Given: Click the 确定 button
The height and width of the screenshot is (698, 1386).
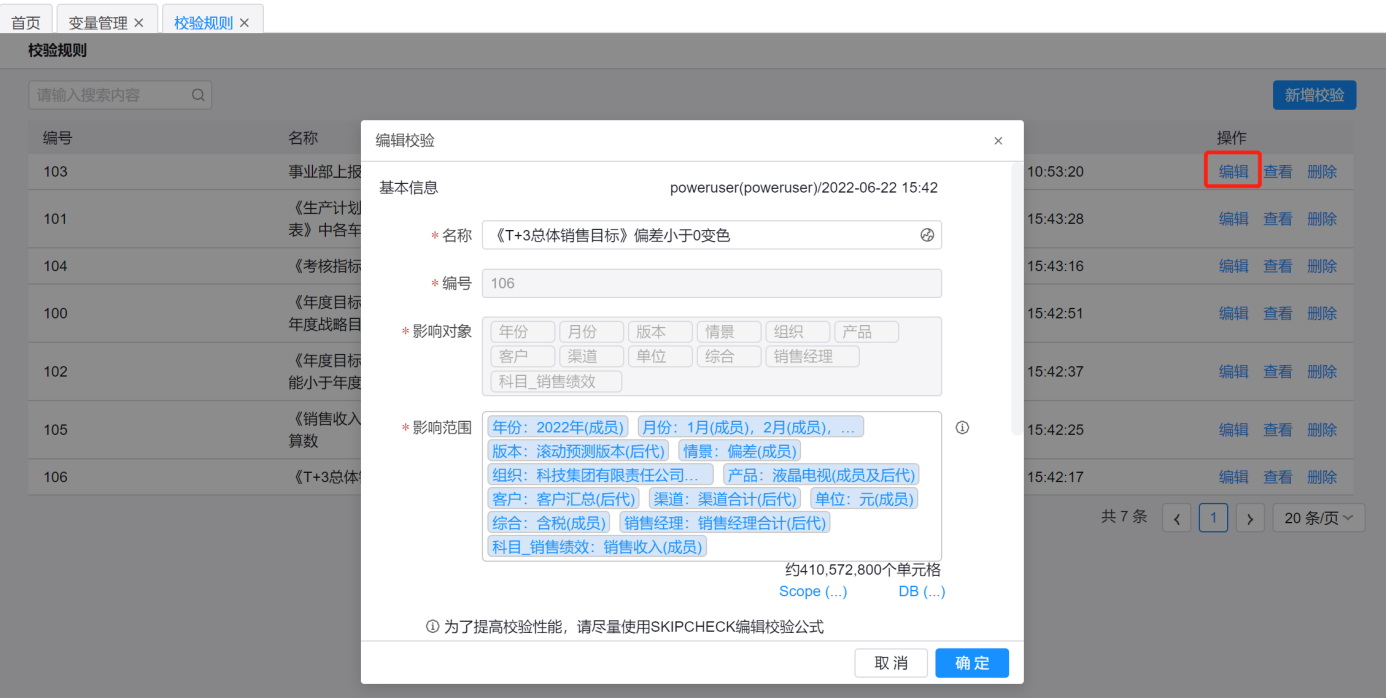Looking at the screenshot, I should point(972,663).
